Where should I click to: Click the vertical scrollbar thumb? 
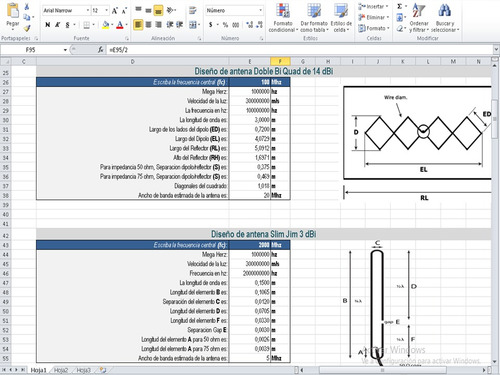tap(495, 118)
